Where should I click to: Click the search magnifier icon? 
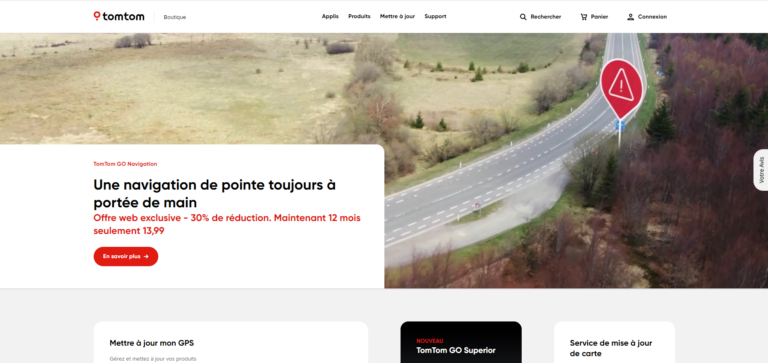pos(523,17)
